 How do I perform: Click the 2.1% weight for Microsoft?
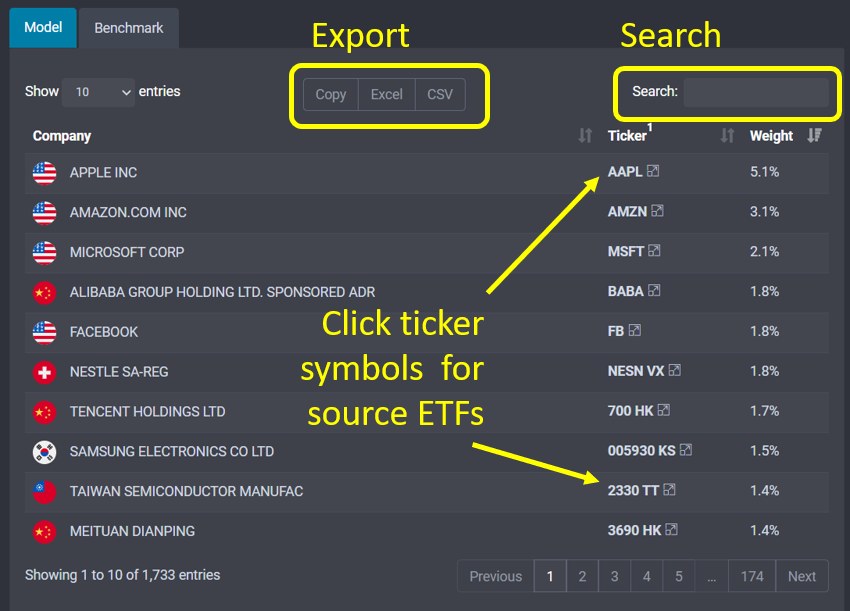pyautogui.click(x=764, y=252)
